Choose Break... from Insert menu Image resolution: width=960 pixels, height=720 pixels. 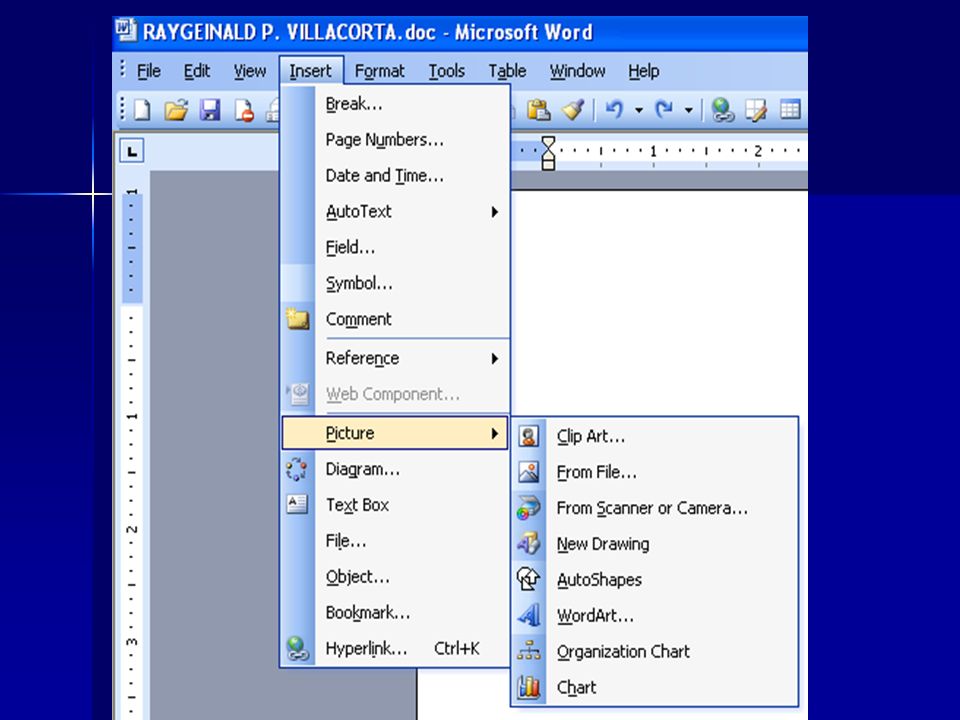pyautogui.click(x=395, y=104)
